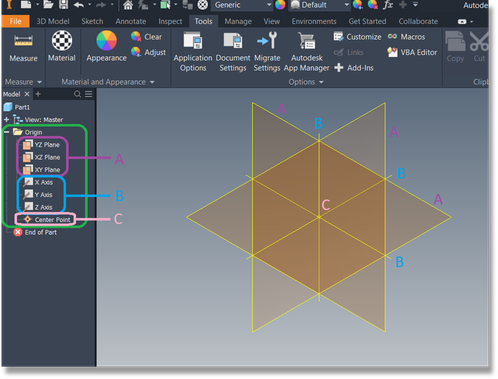Expand the View: Master node
Image resolution: width=498 pixels, height=379 pixels.
[6, 119]
